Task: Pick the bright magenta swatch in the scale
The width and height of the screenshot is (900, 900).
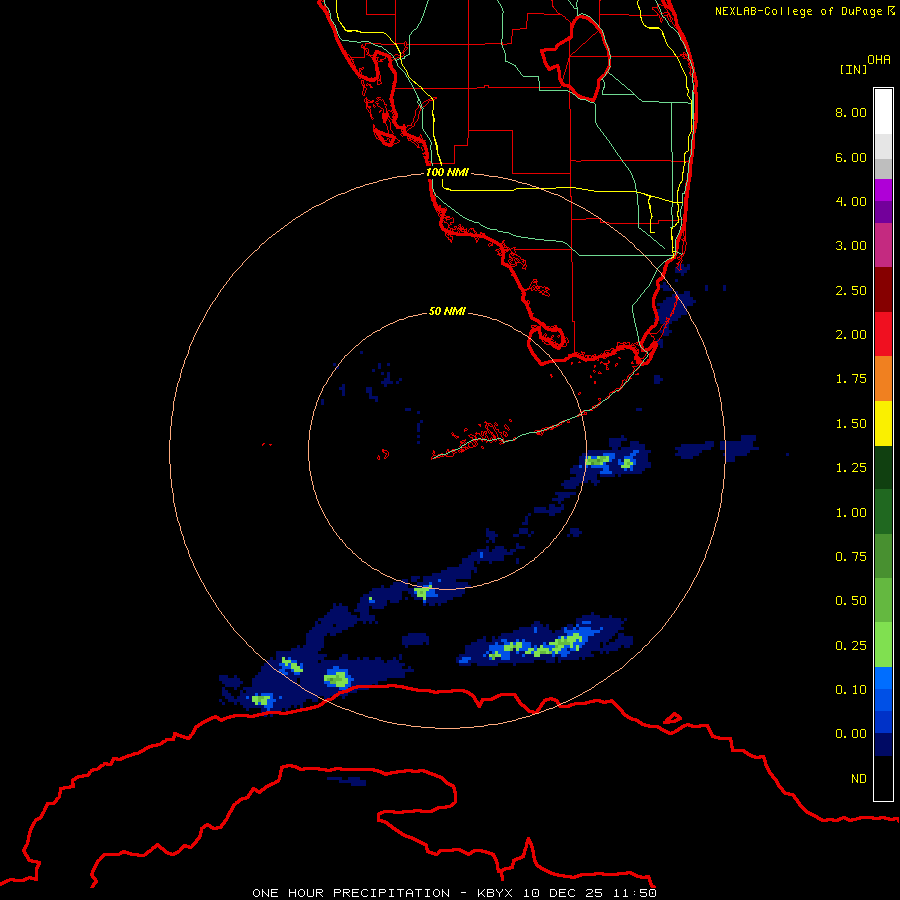Action: 883,190
